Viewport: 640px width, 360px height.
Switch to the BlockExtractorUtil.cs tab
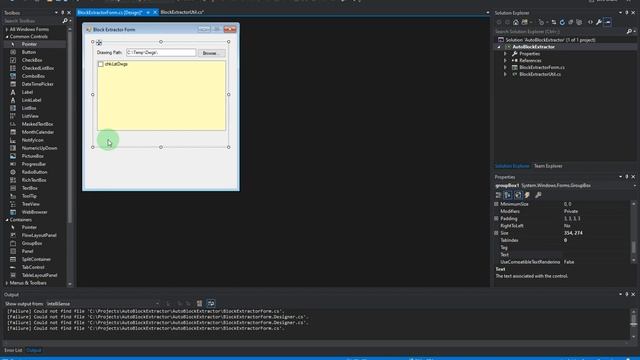[x=182, y=12]
